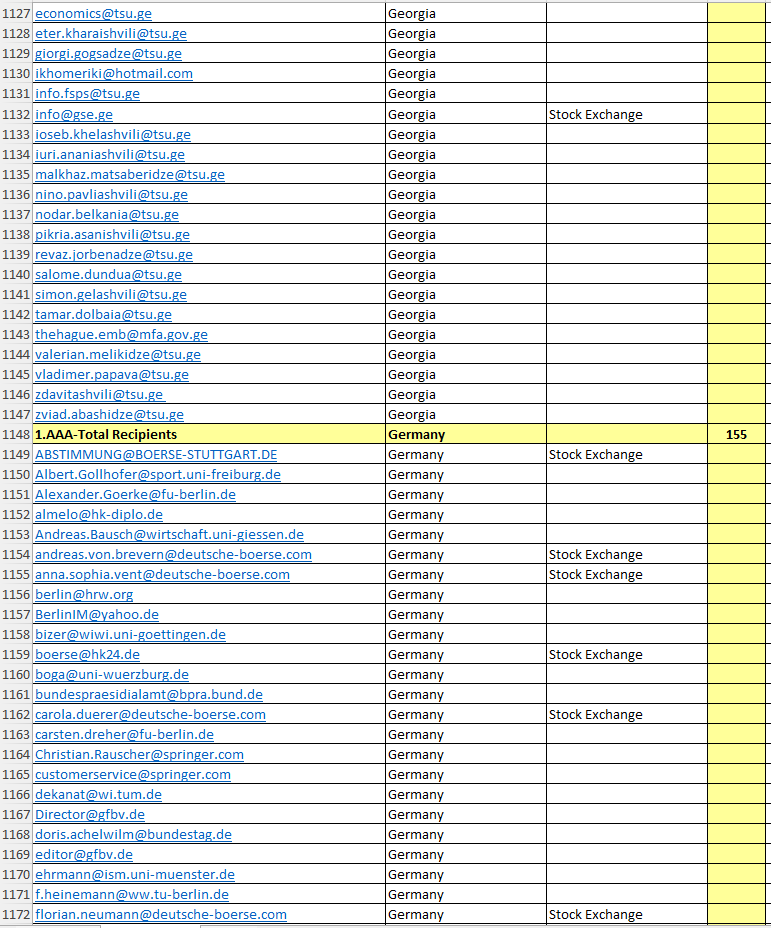Click the Alexander.Goerke@fu-berlin.de link
This screenshot has height=928, width=771.
[136, 495]
